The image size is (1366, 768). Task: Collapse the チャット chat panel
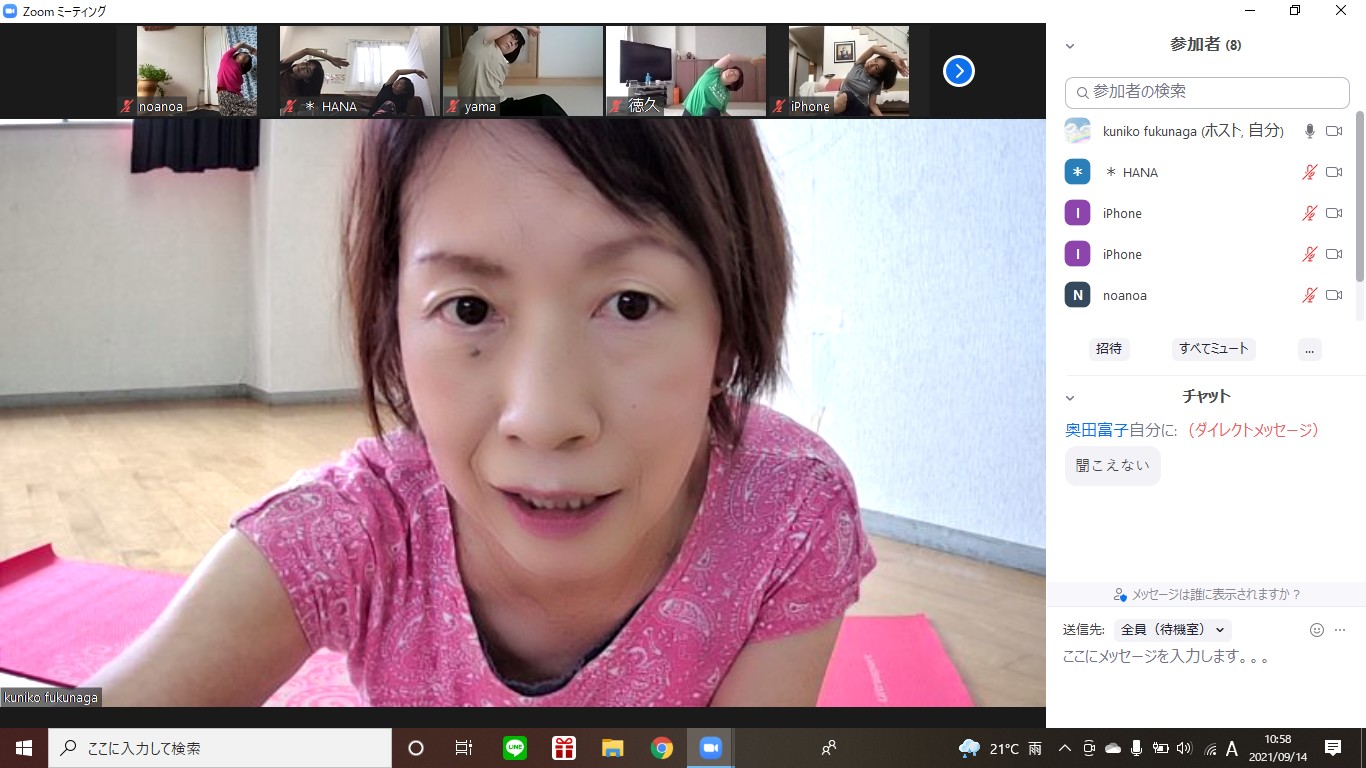[1070, 397]
